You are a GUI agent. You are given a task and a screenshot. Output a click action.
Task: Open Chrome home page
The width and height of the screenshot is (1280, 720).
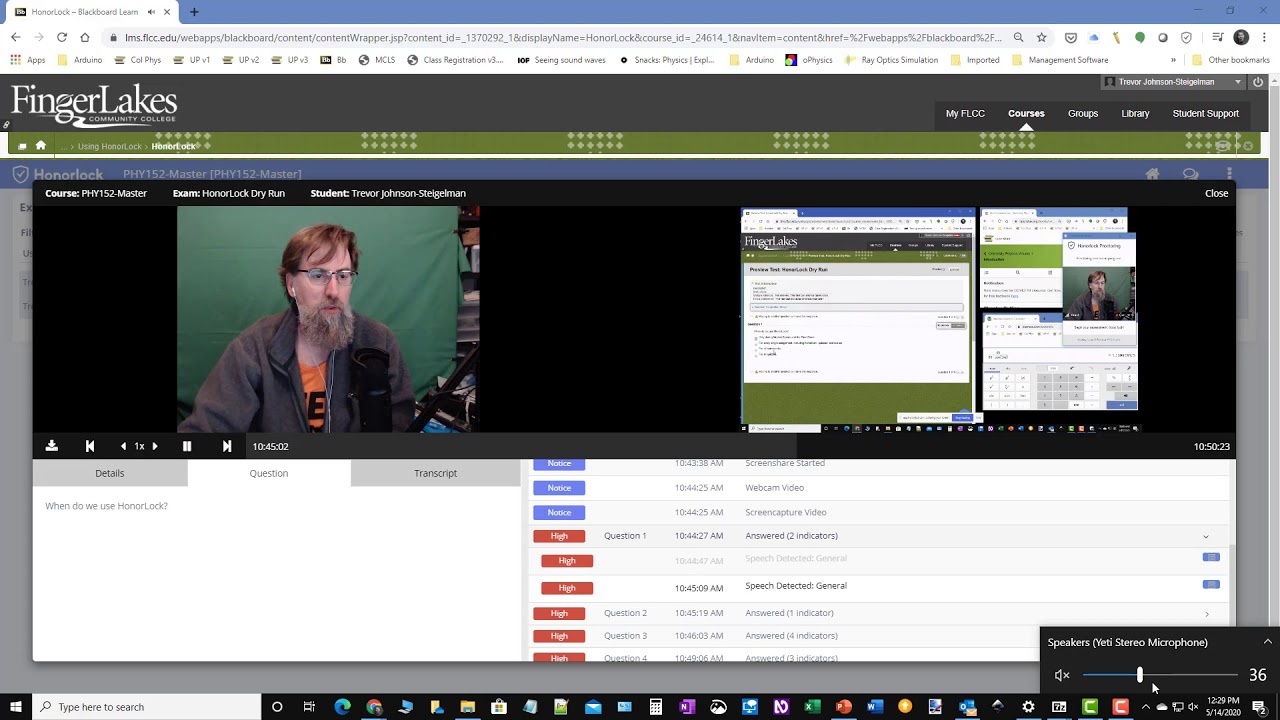click(85, 37)
